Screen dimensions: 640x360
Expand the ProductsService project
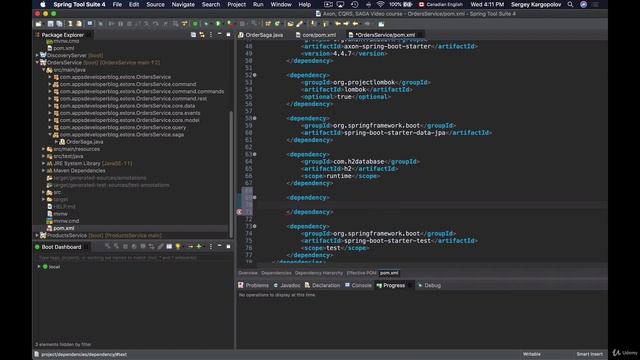click(x=37, y=236)
